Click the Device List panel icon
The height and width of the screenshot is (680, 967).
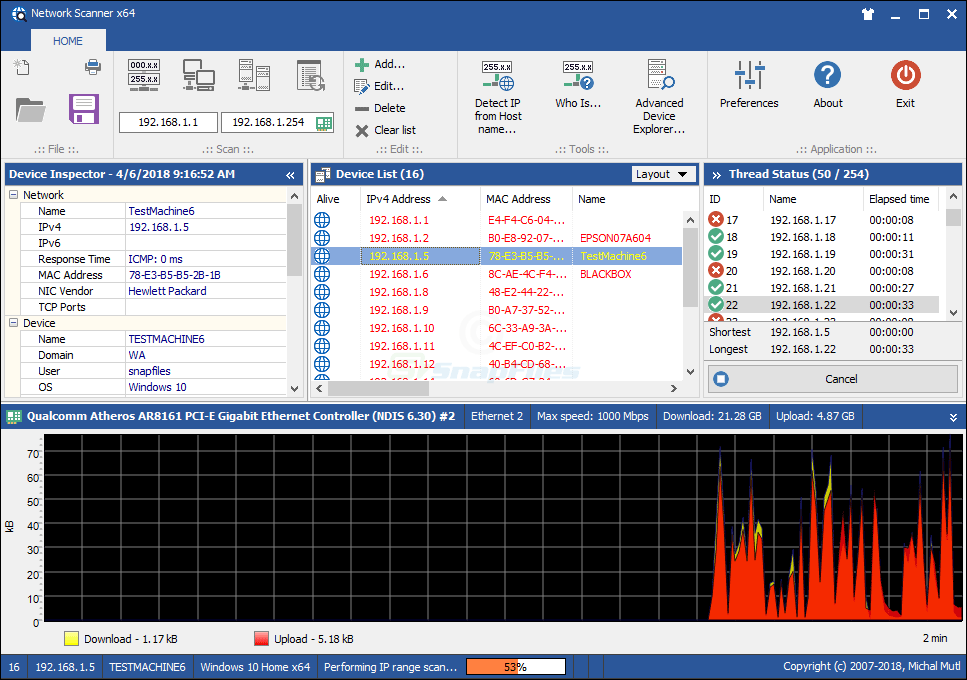(323, 175)
